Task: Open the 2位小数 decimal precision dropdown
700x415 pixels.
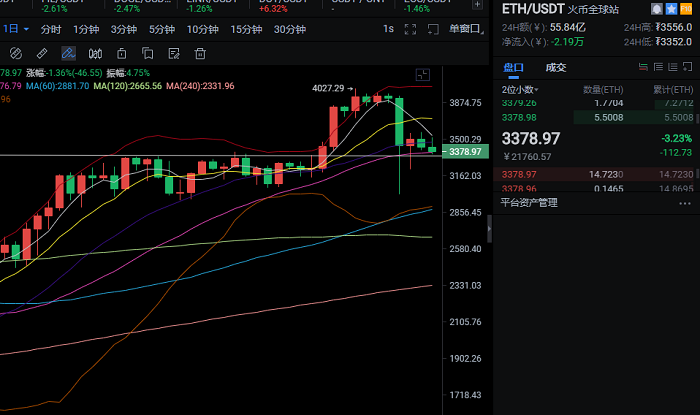Action: 524,89
